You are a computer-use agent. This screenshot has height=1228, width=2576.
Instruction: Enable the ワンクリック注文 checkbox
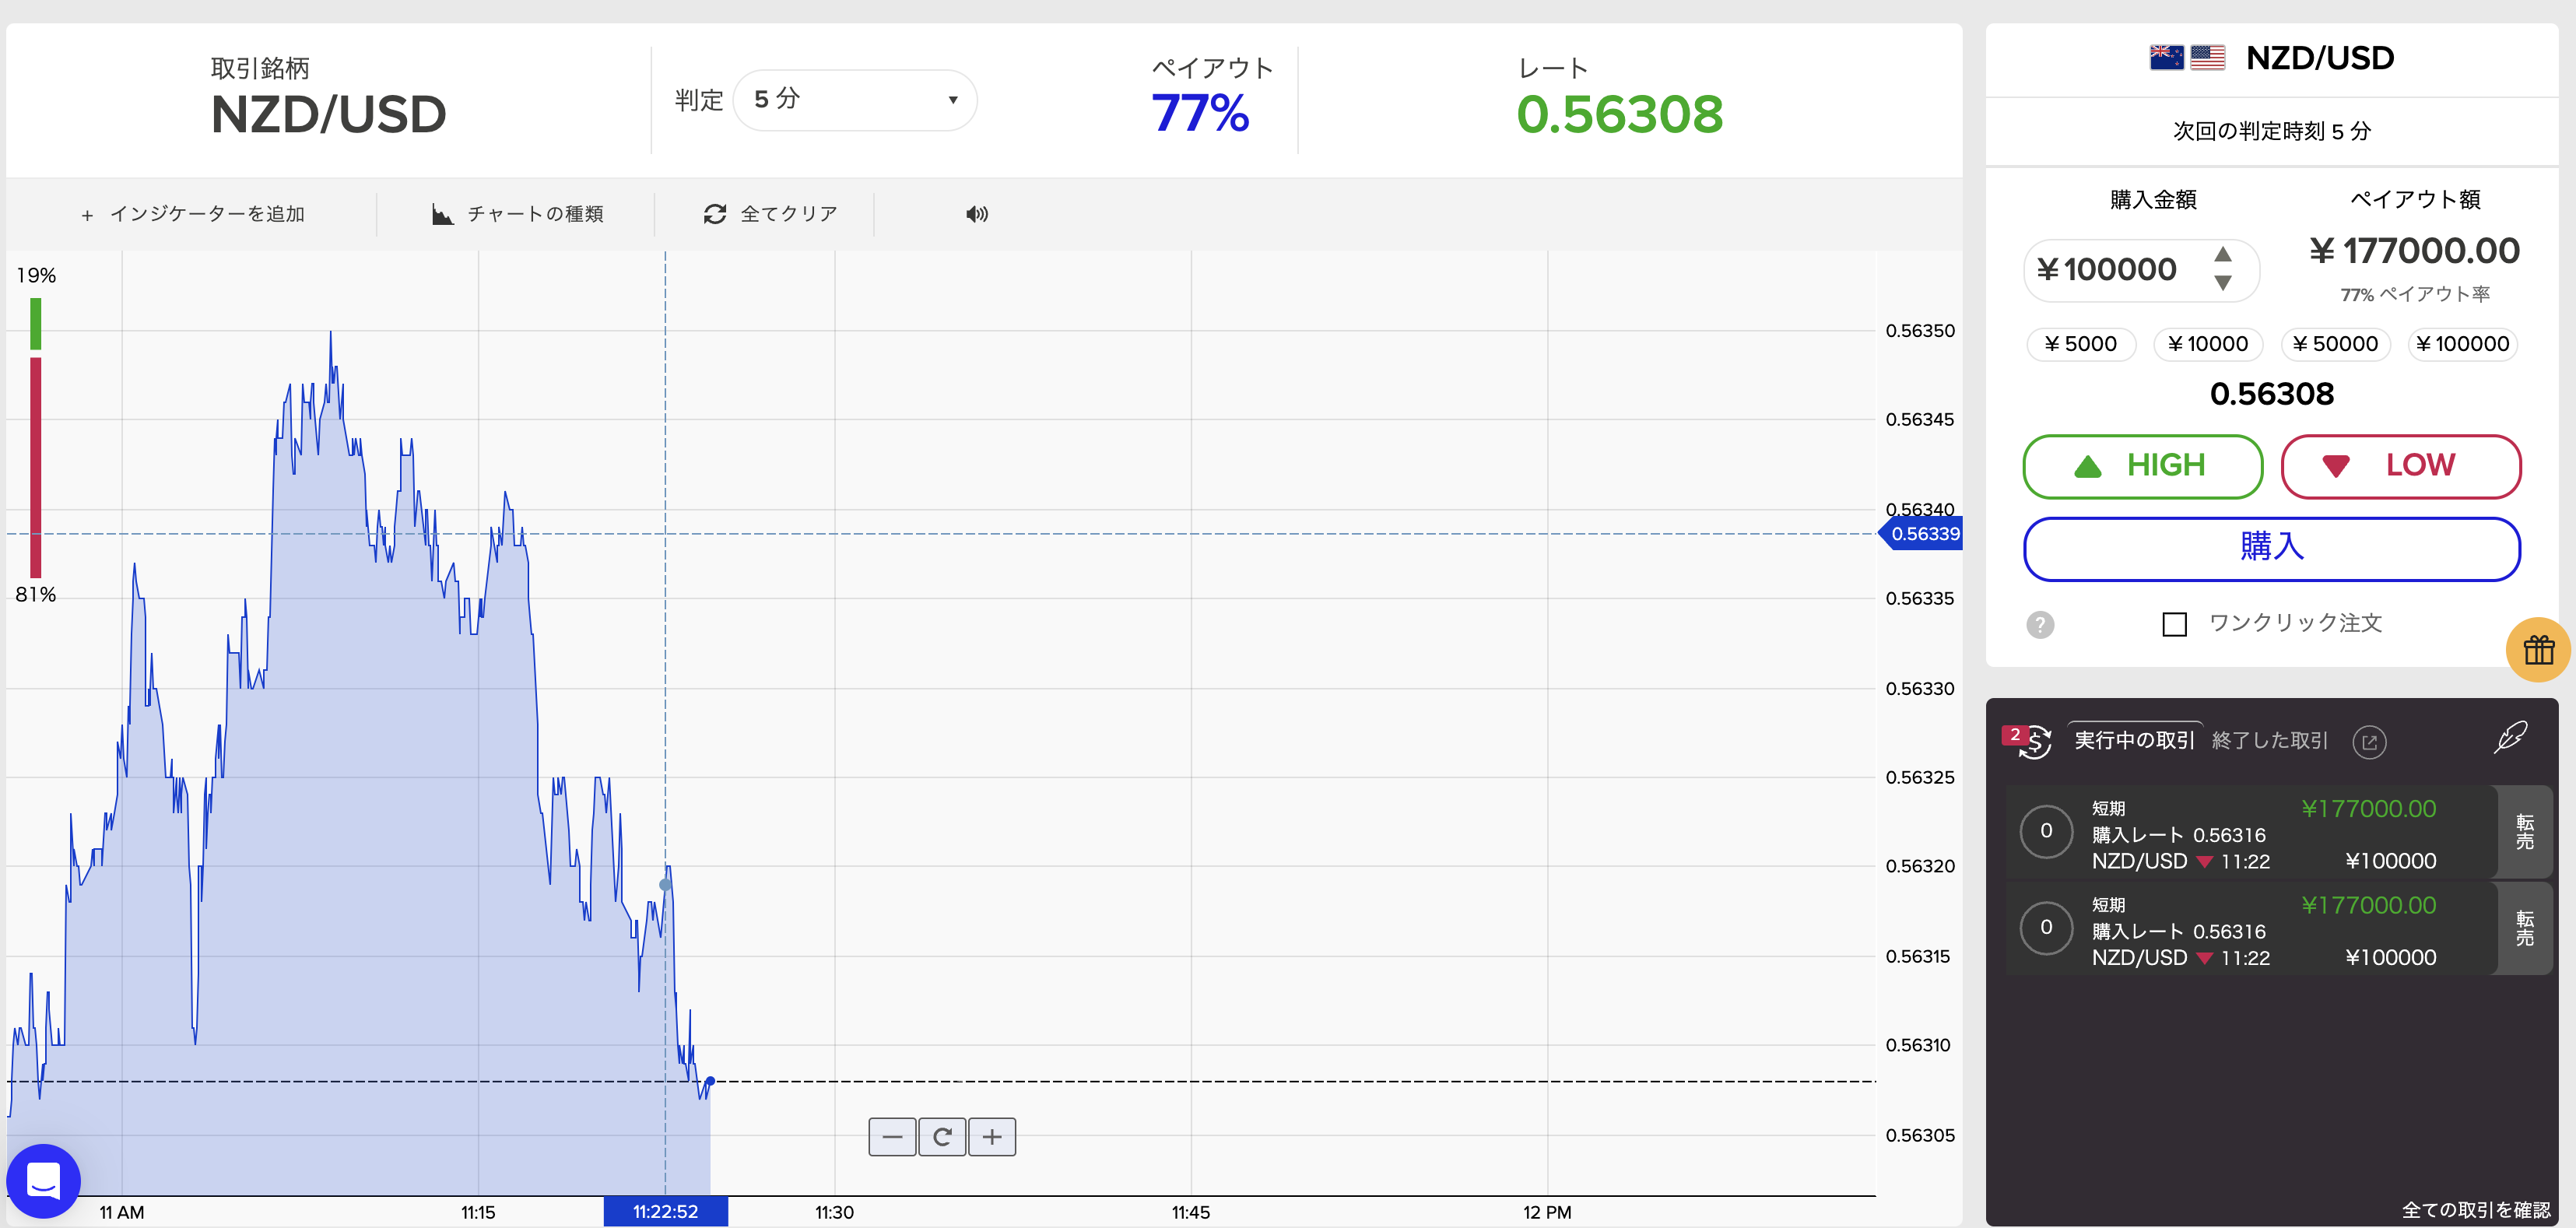tap(2174, 625)
